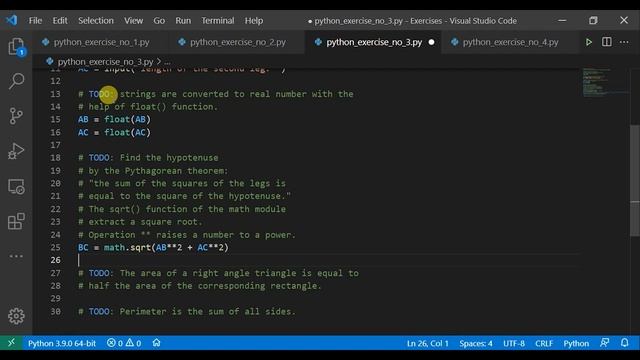This screenshot has width=640, height=360.
Task: Open the View menu
Action: [133, 20]
